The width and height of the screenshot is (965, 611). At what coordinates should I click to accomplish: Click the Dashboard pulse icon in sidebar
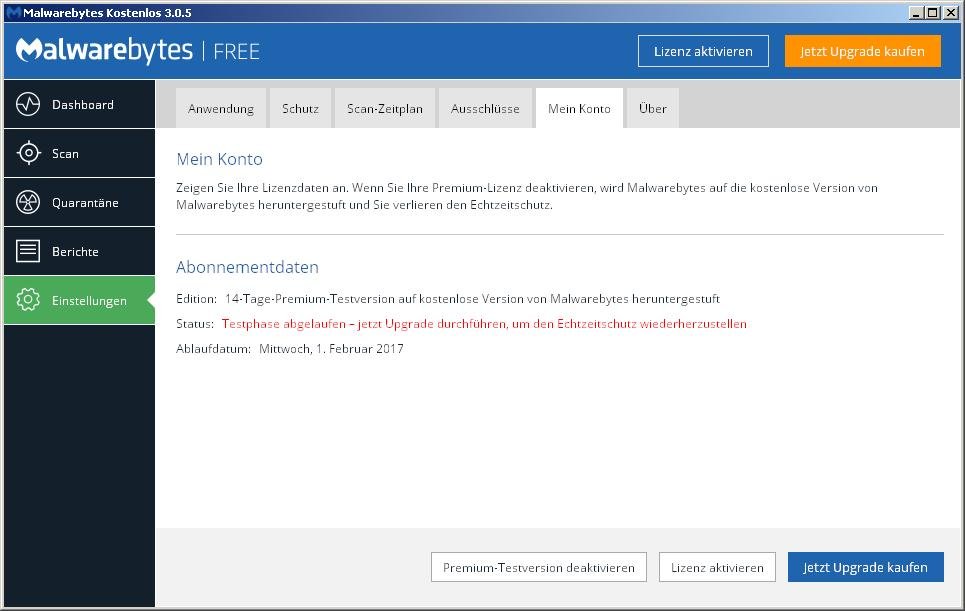(x=28, y=105)
